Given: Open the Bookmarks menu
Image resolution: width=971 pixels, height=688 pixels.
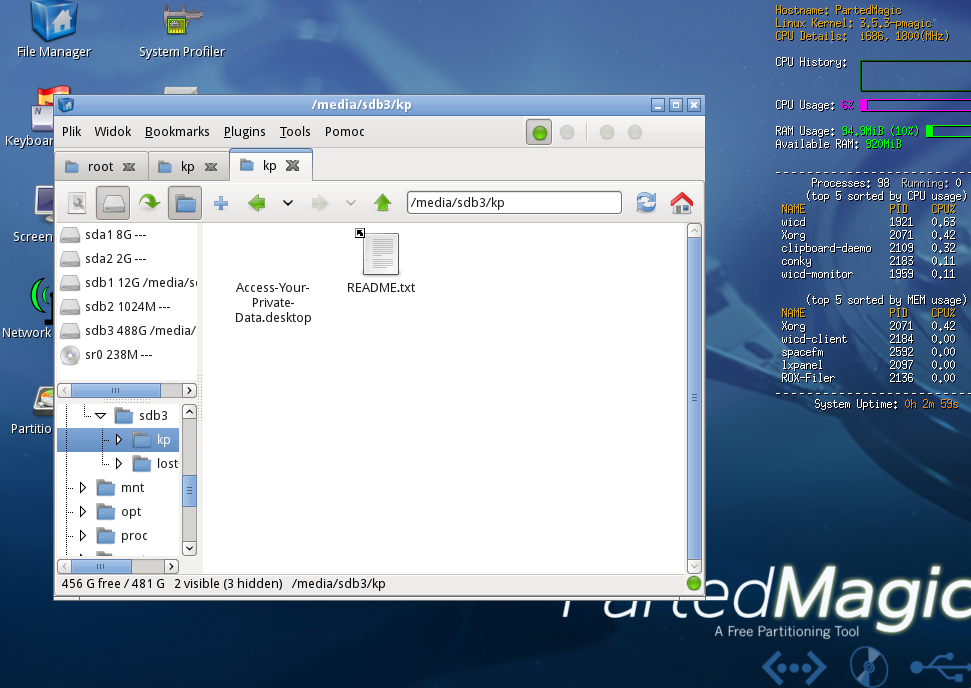Looking at the screenshot, I should tap(177, 131).
